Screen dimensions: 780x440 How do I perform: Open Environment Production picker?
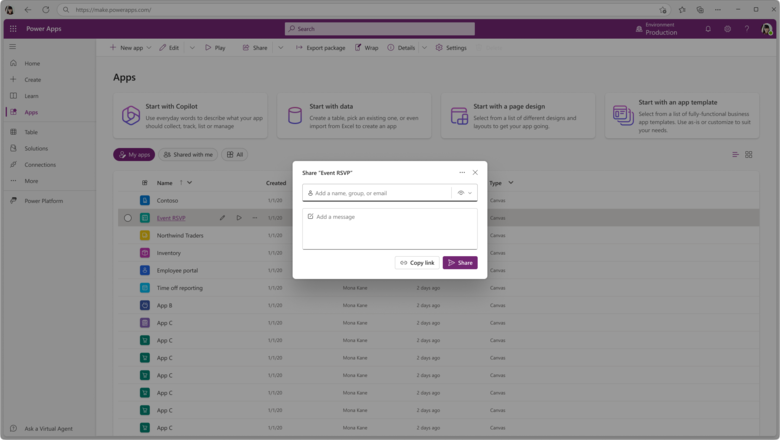pos(657,29)
